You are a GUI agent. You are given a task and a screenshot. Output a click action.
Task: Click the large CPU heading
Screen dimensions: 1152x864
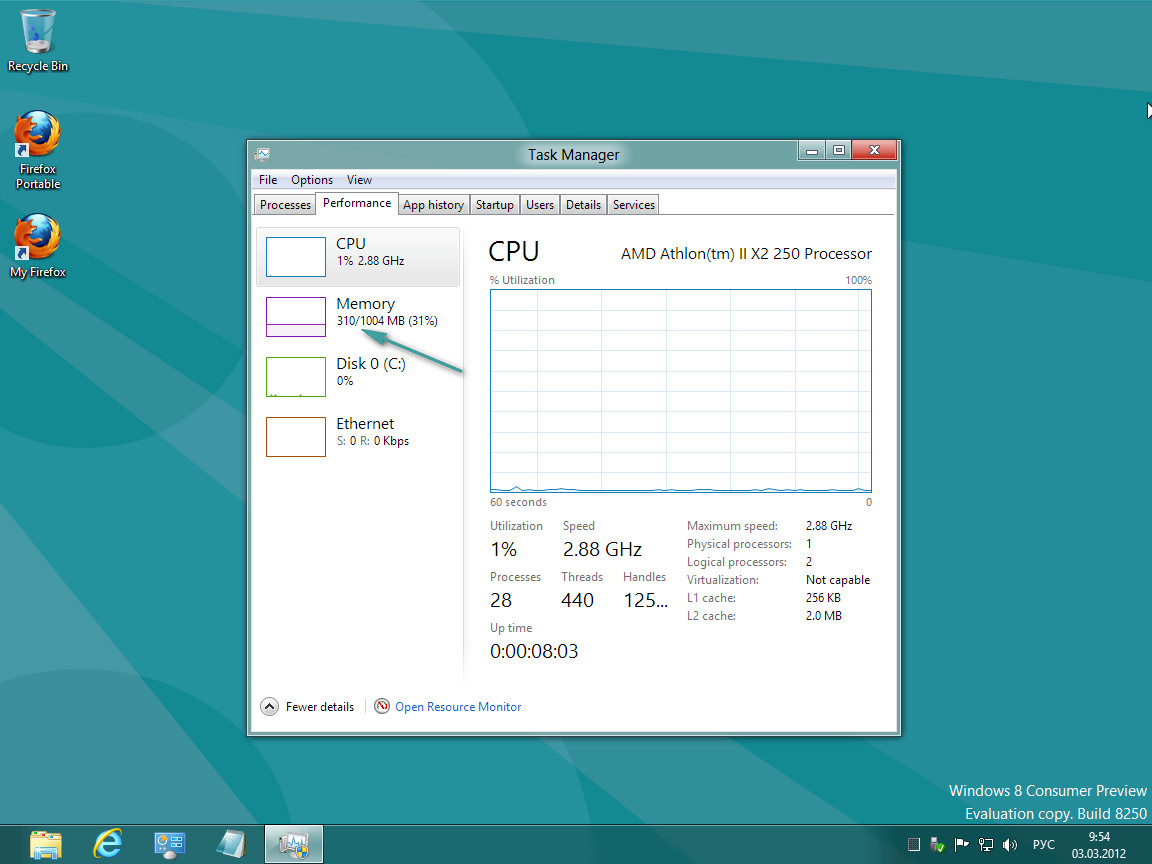(x=514, y=251)
